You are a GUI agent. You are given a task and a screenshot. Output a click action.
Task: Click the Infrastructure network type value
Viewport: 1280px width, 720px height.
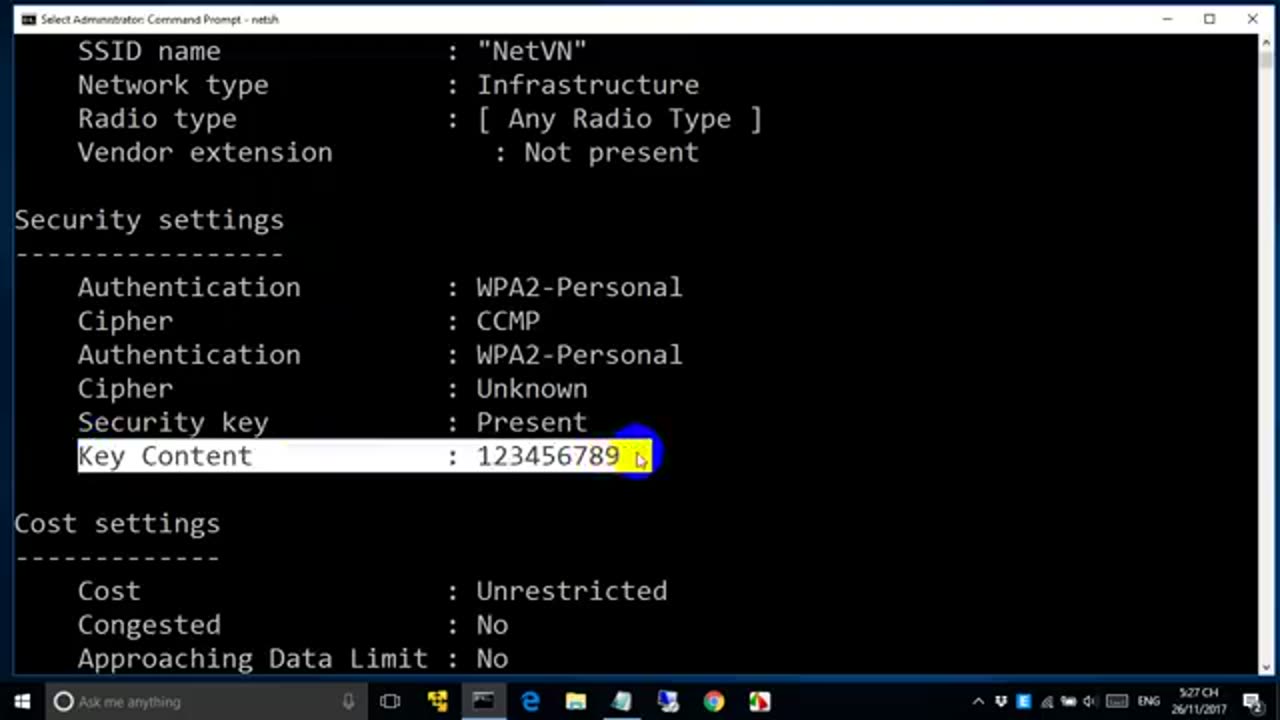588,85
